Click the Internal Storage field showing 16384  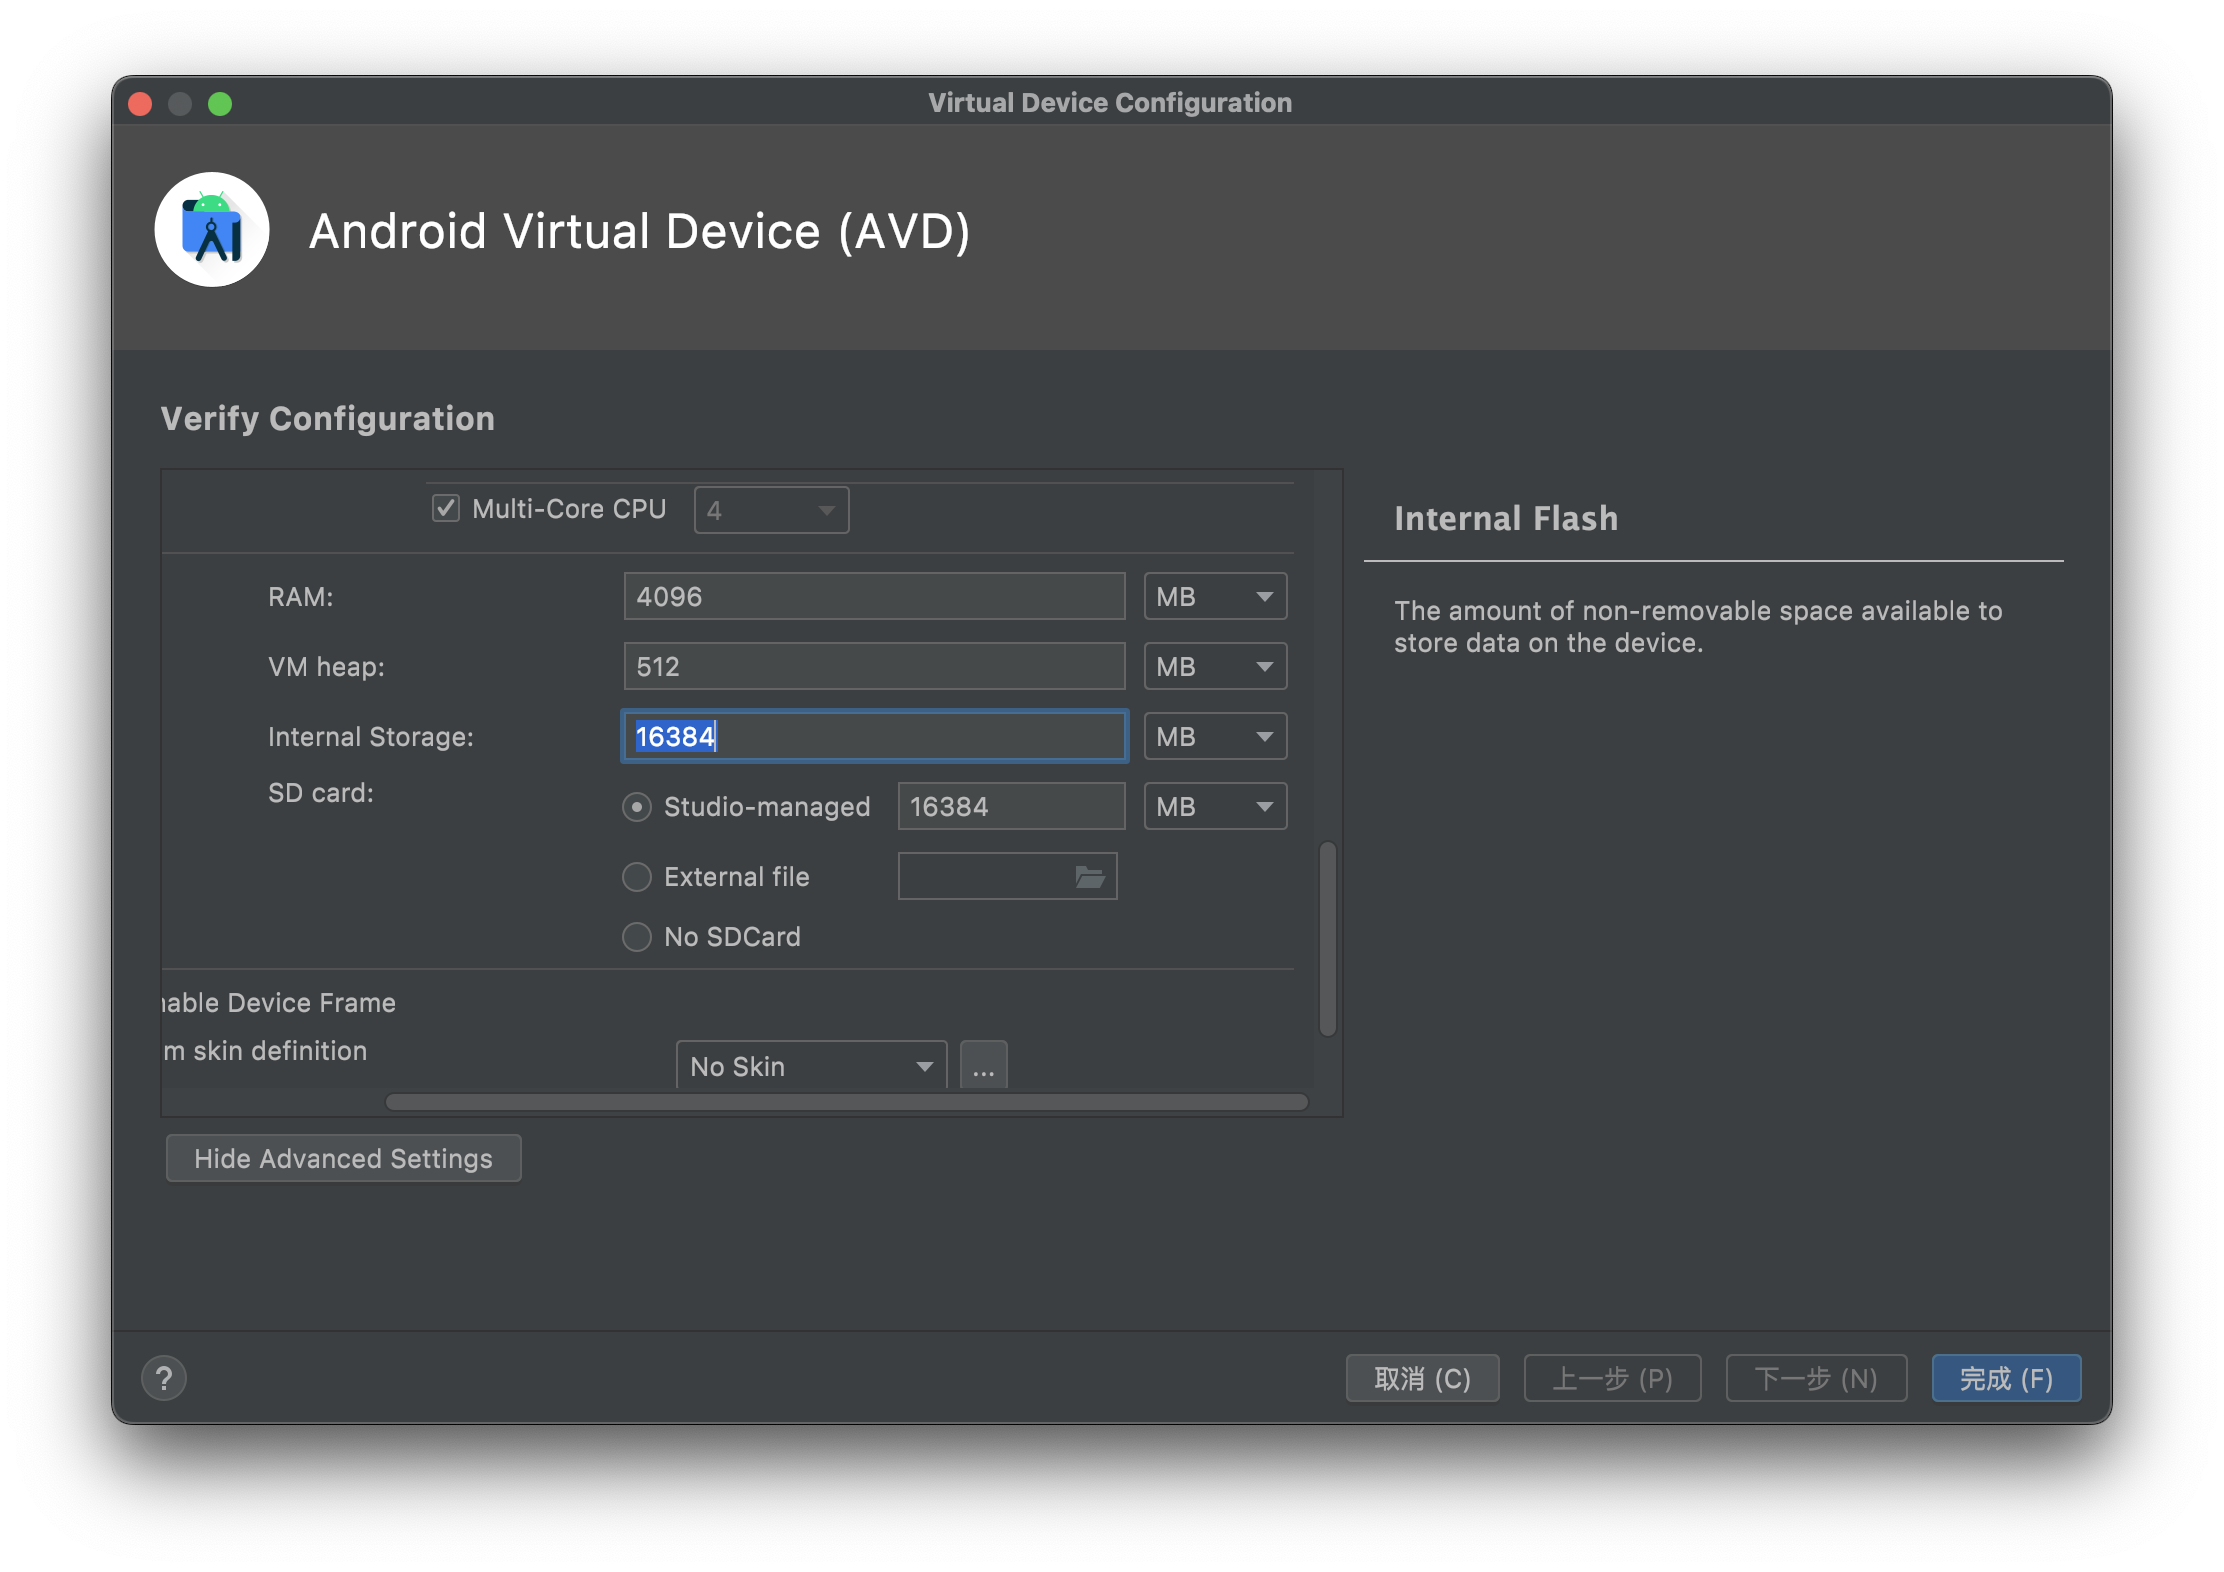[874, 737]
